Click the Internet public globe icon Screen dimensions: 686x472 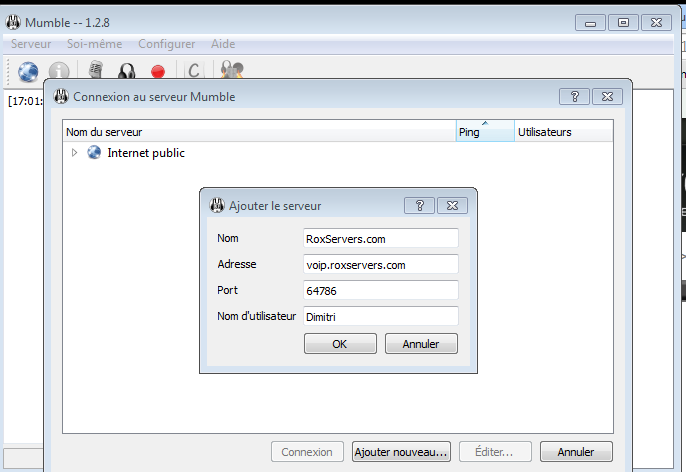(94, 153)
